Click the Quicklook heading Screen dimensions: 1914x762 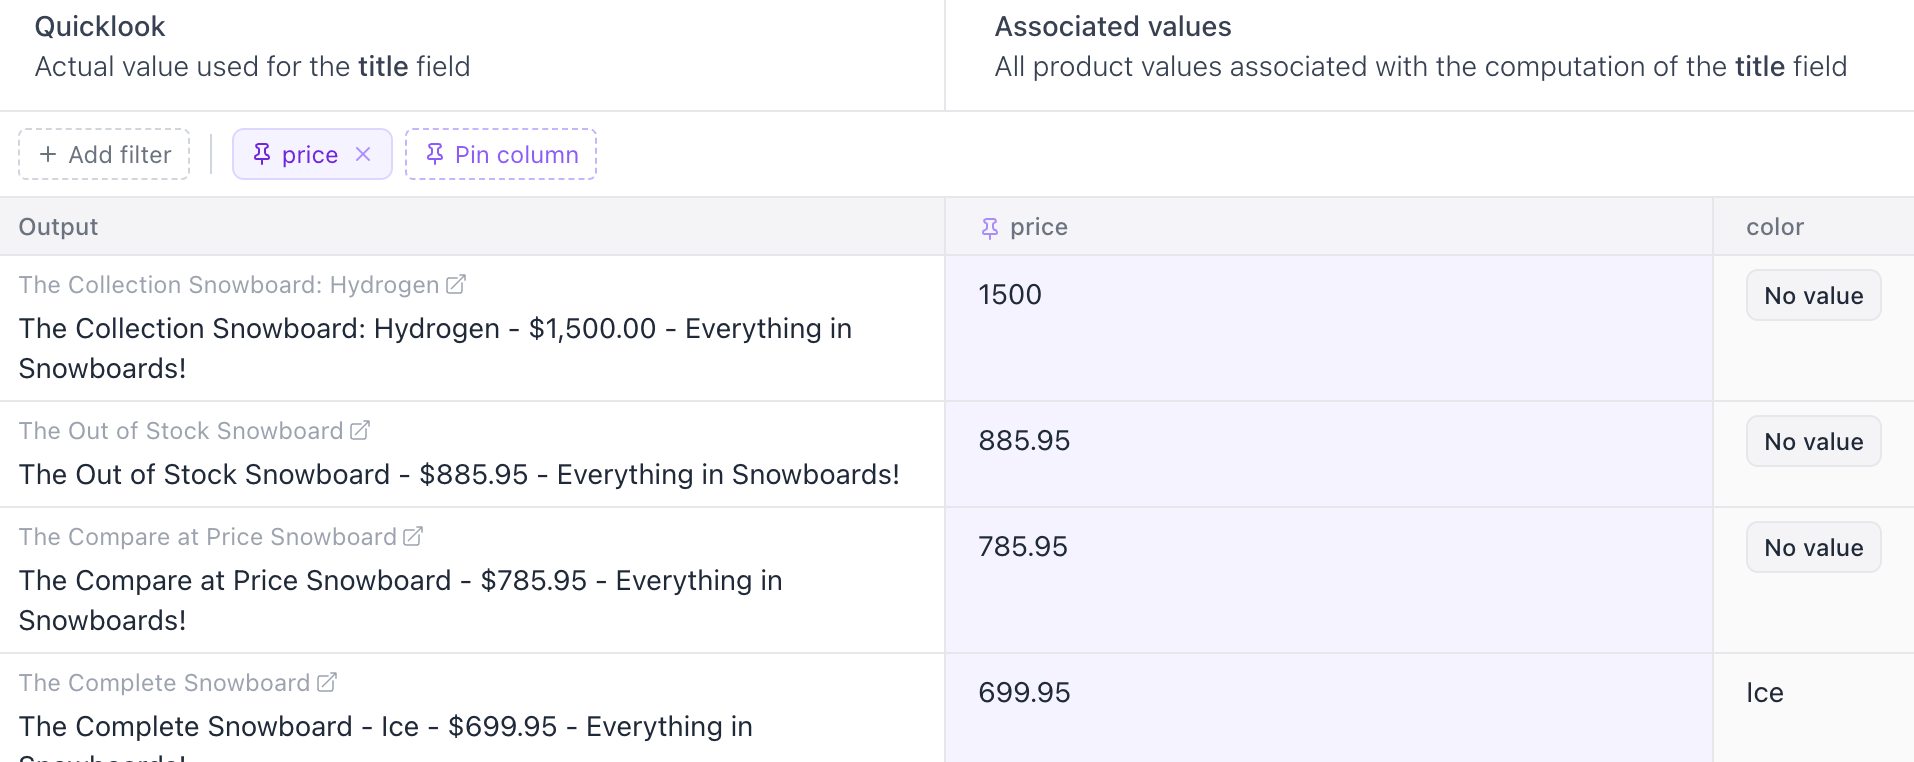pyautogui.click(x=99, y=26)
